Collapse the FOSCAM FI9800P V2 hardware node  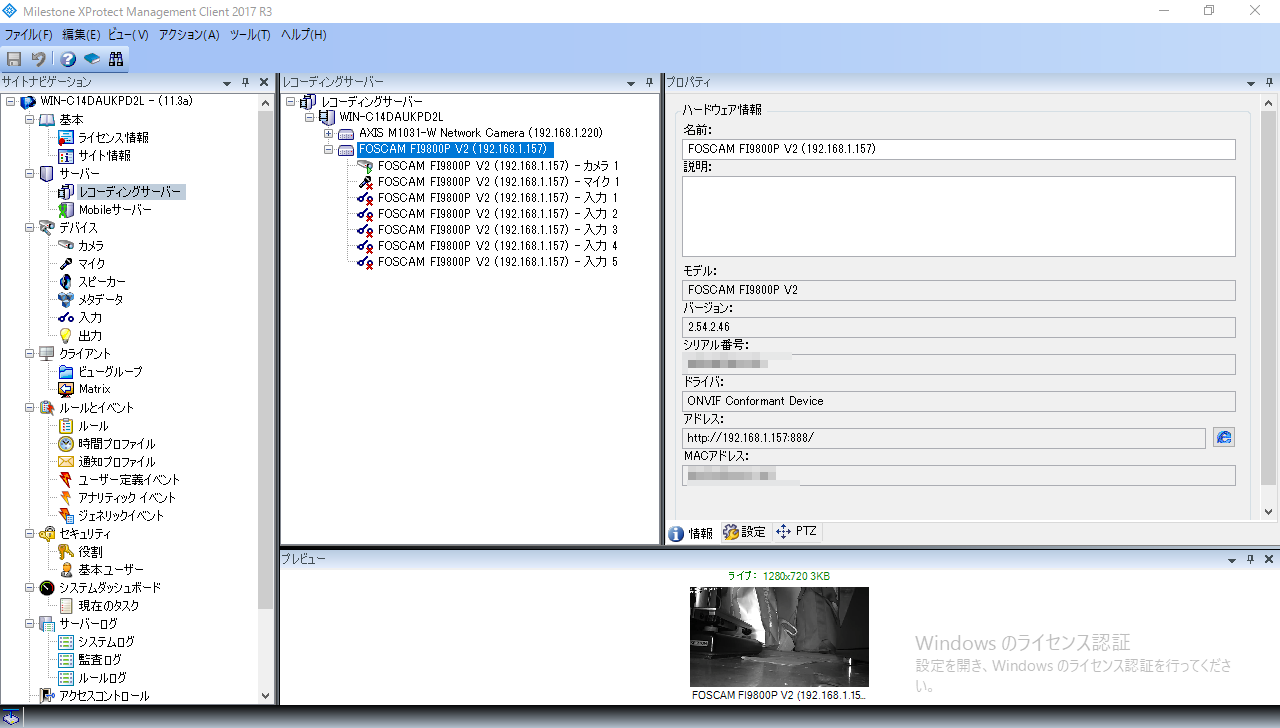pos(329,150)
